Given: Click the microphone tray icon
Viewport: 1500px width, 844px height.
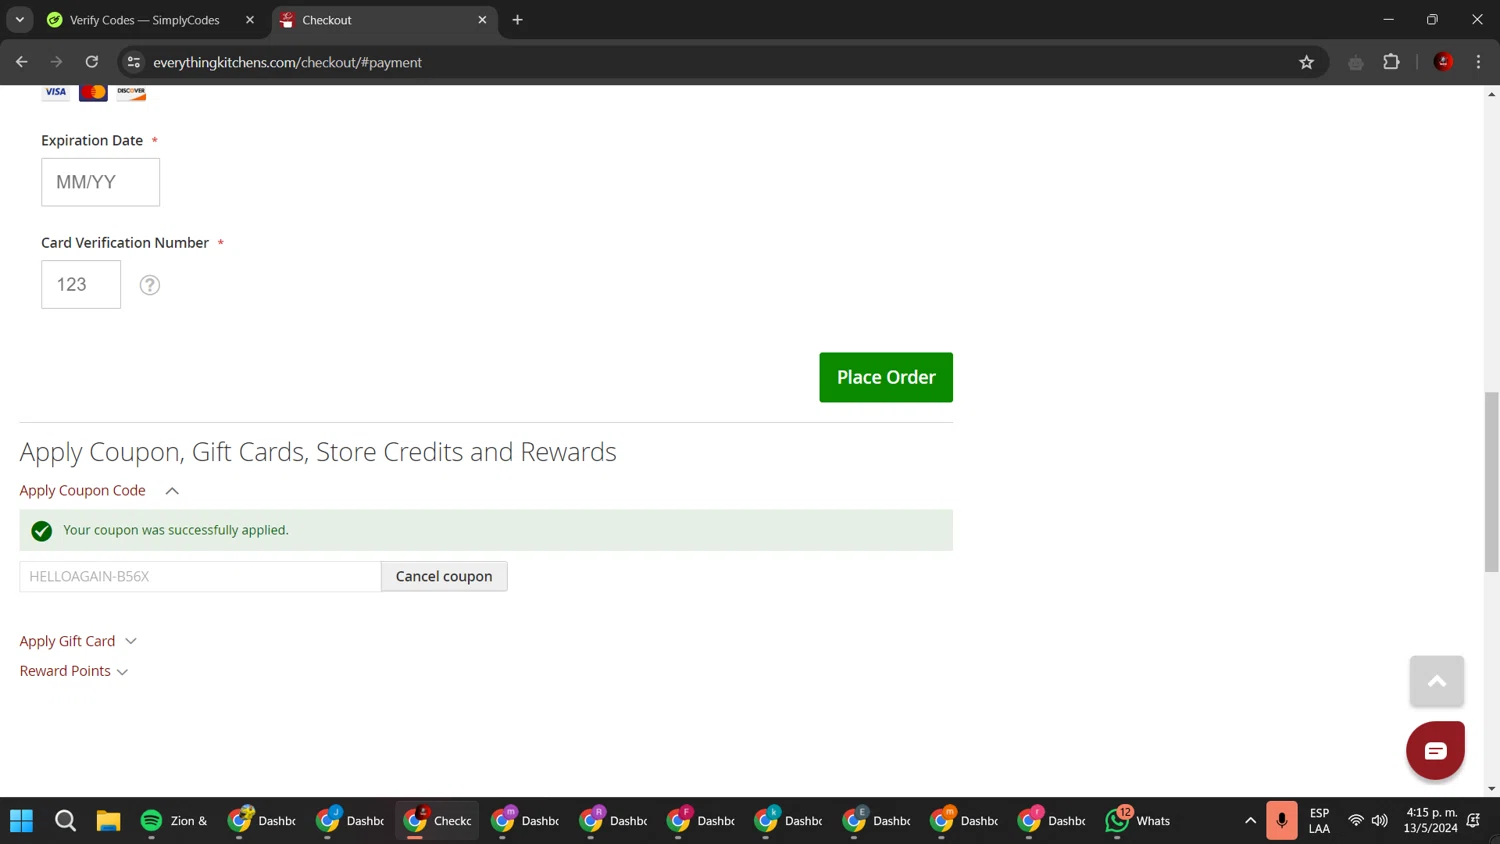Looking at the screenshot, I should coord(1281,821).
